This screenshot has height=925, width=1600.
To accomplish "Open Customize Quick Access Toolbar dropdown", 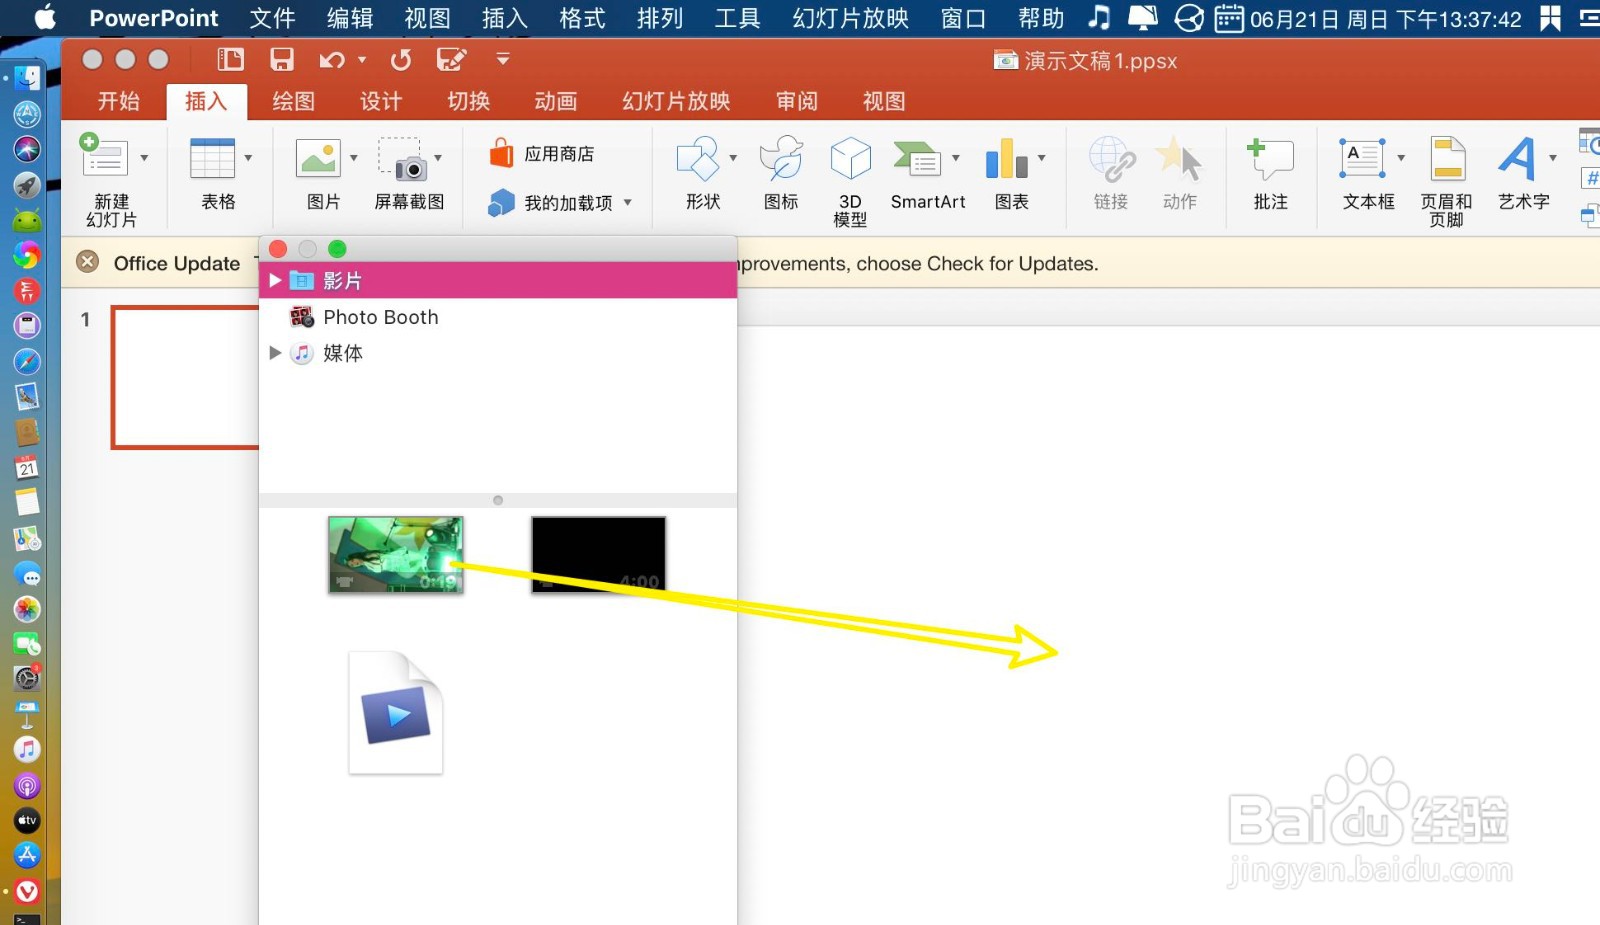I will click(503, 59).
